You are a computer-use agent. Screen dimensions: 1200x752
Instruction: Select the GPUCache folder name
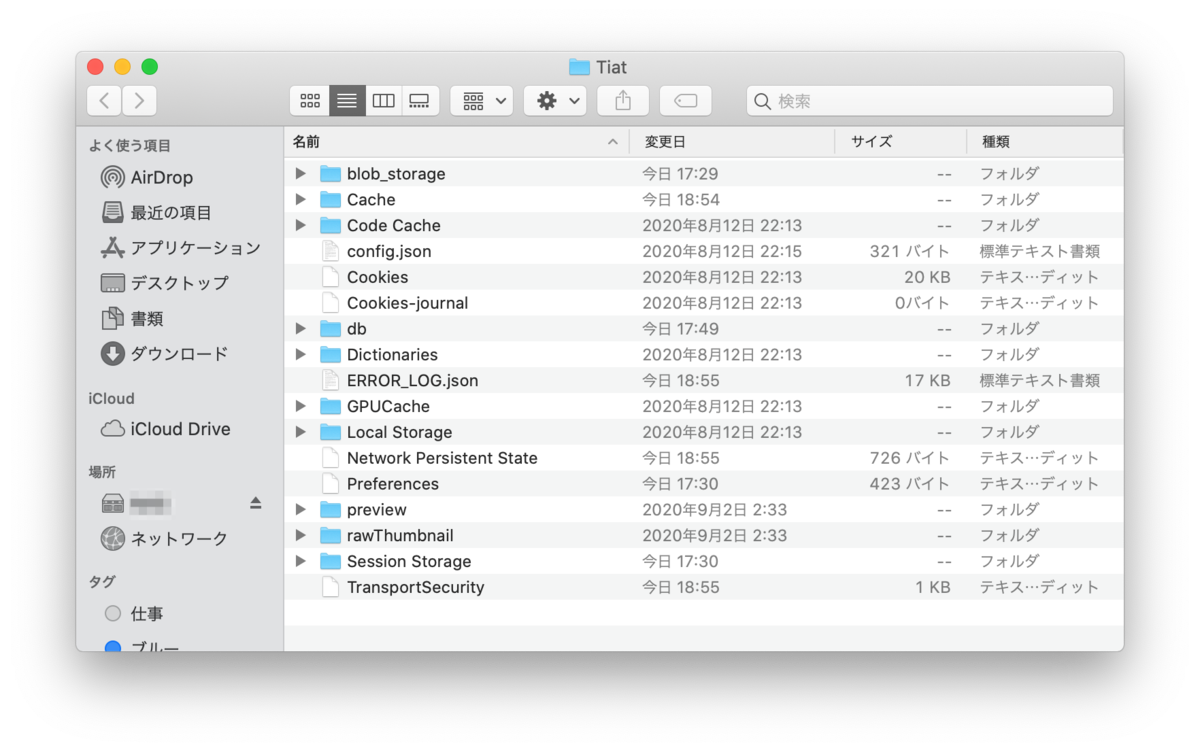point(388,407)
